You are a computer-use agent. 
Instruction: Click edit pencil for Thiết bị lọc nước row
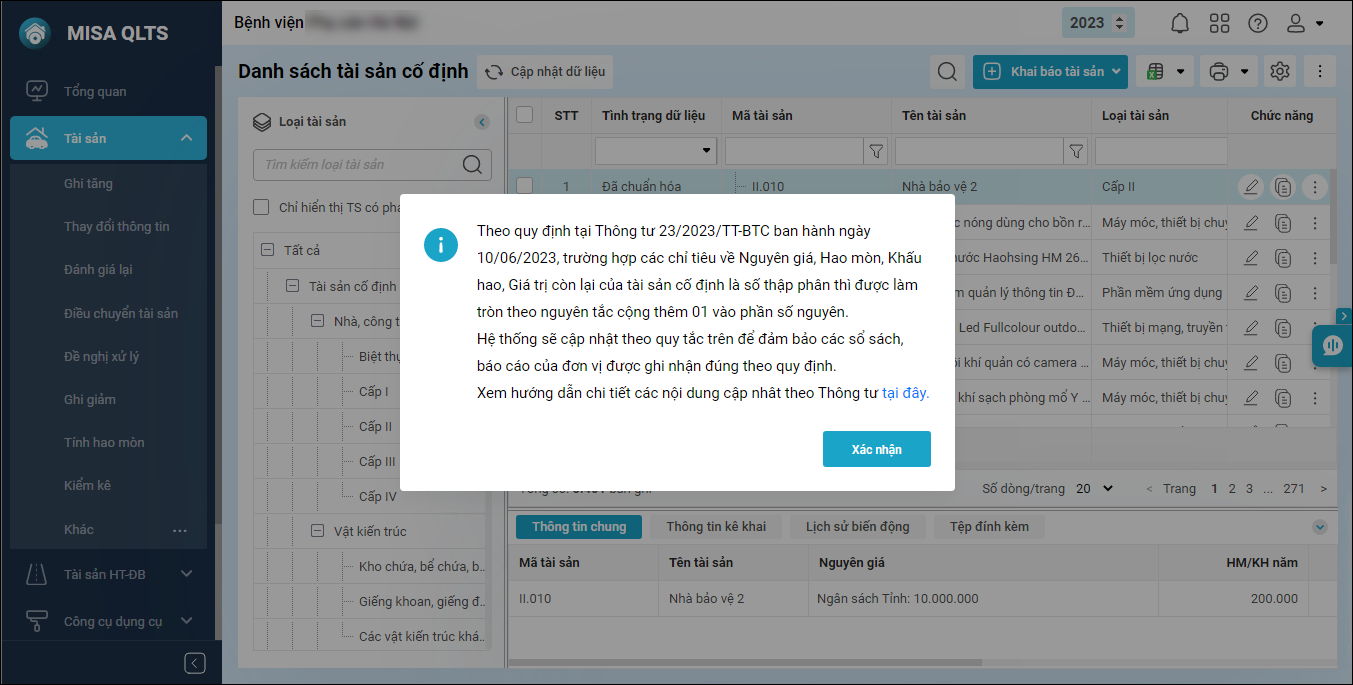[1251, 257]
